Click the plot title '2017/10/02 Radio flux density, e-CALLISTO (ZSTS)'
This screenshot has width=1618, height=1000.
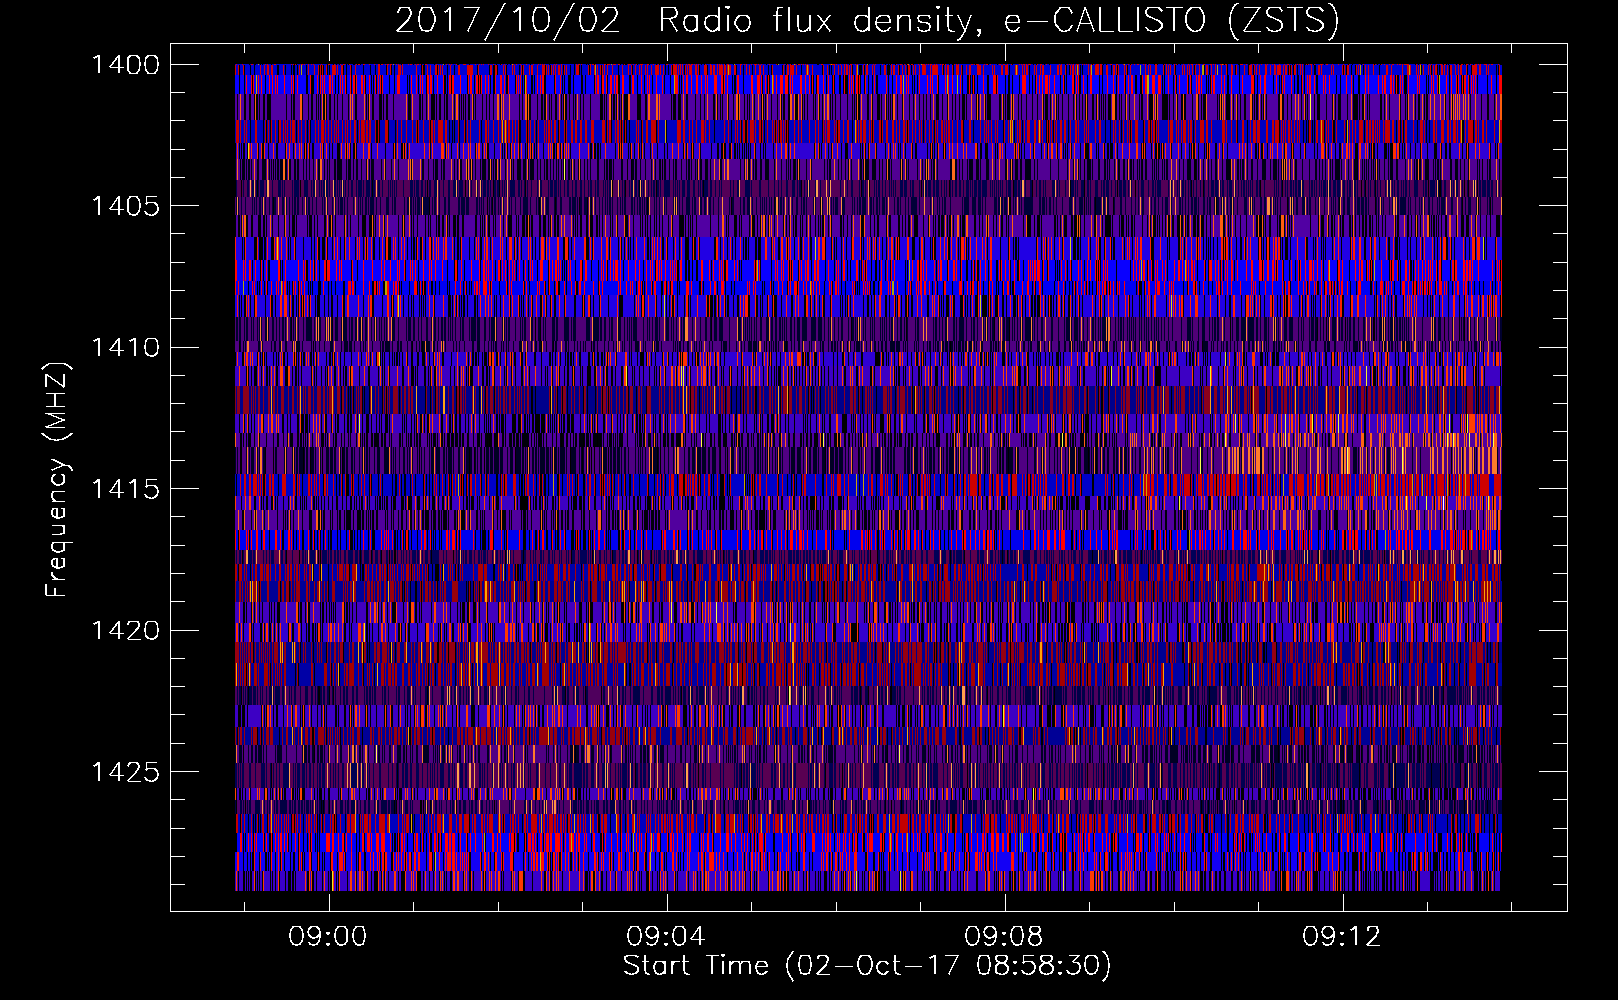[867, 21]
